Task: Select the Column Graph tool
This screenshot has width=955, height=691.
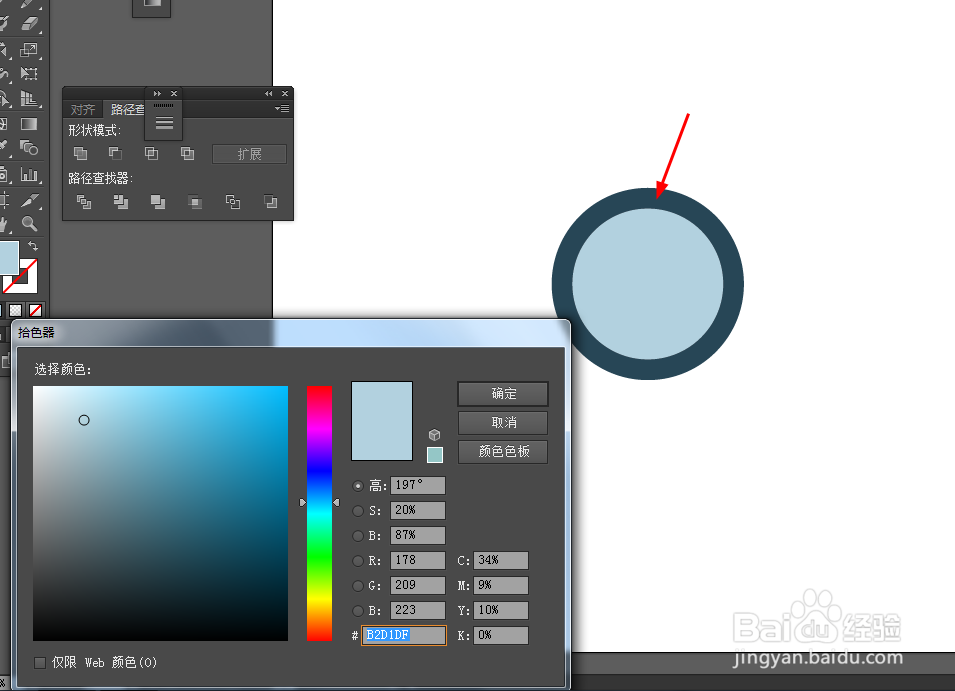Action: click(29, 175)
